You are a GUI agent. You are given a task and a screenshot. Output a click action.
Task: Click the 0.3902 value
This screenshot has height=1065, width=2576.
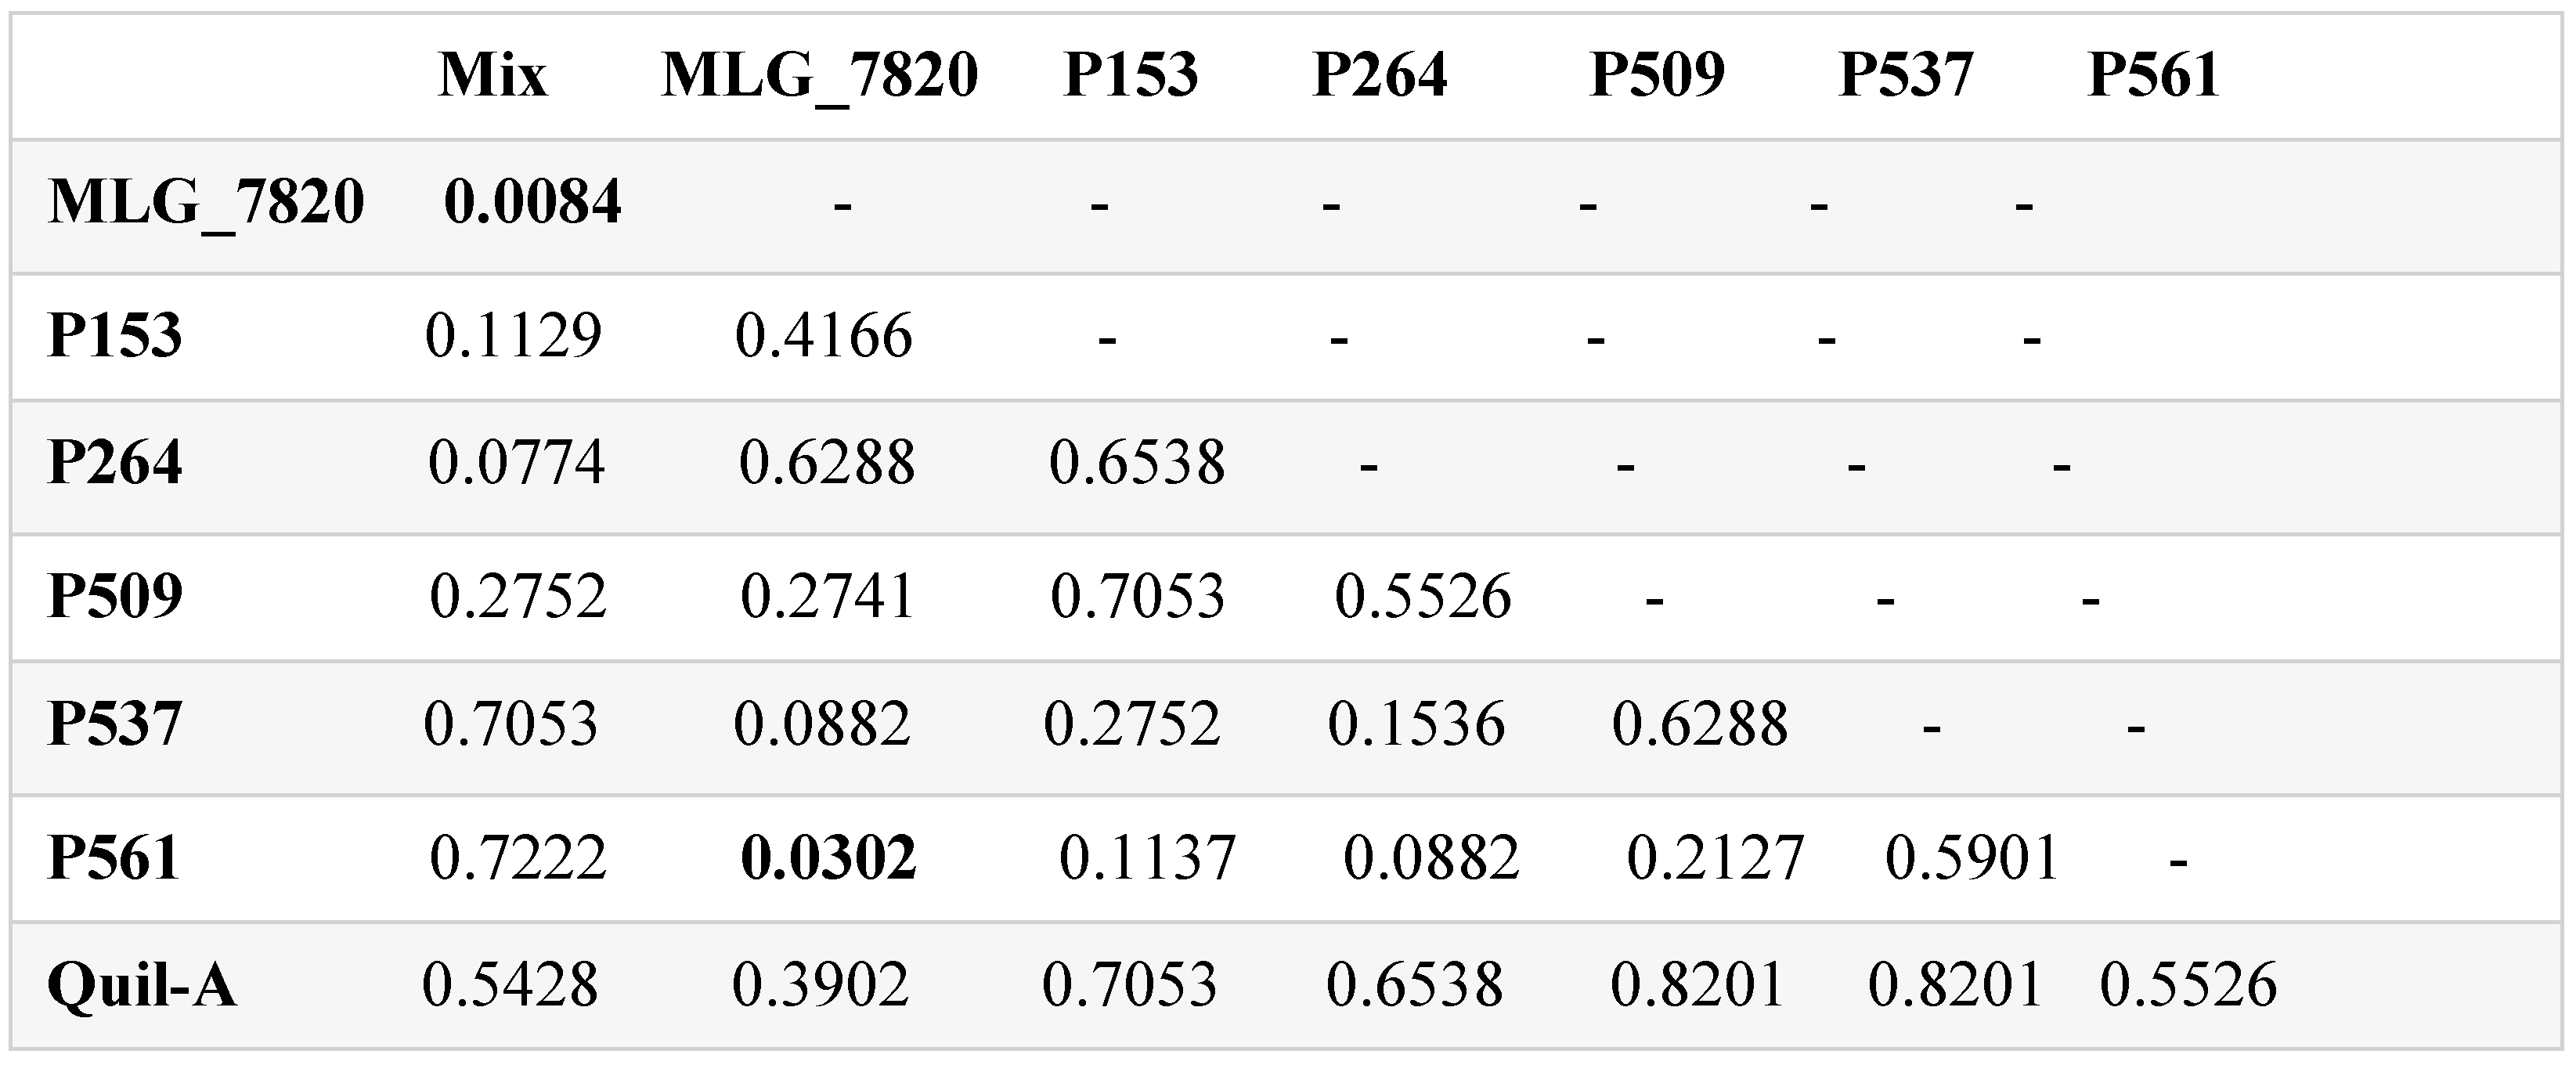(820, 985)
